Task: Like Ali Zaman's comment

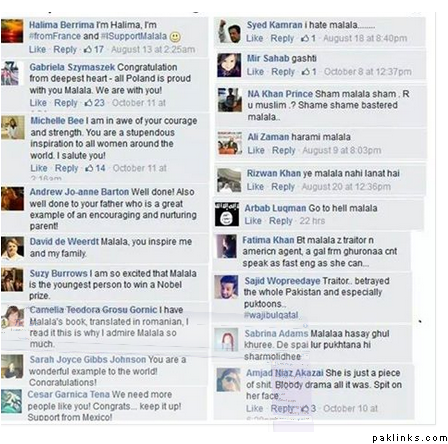Action: tap(256, 150)
